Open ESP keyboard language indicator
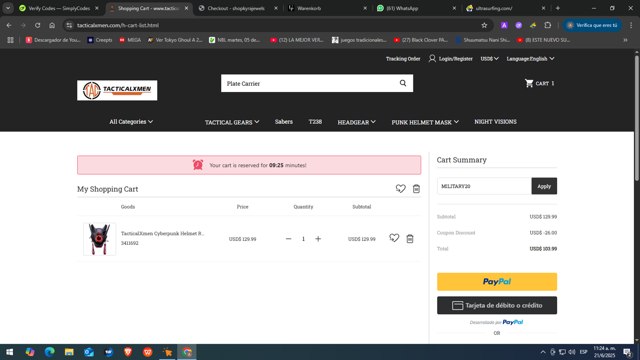The width and height of the screenshot is (640, 360). (x=584, y=352)
